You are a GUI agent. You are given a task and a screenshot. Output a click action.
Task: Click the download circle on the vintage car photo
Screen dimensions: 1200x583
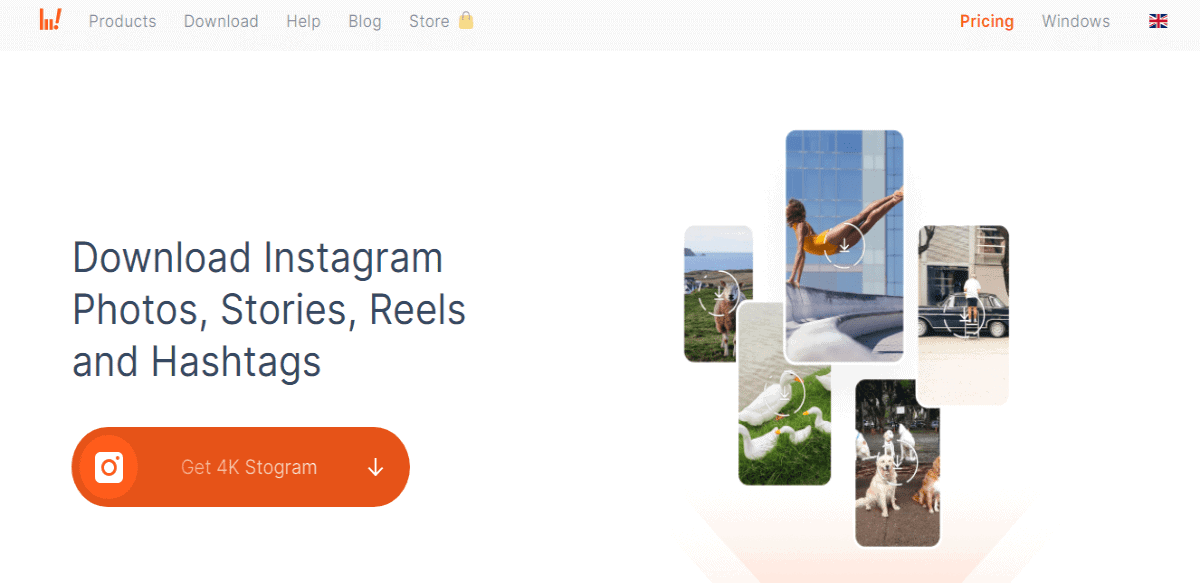point(965,316)
